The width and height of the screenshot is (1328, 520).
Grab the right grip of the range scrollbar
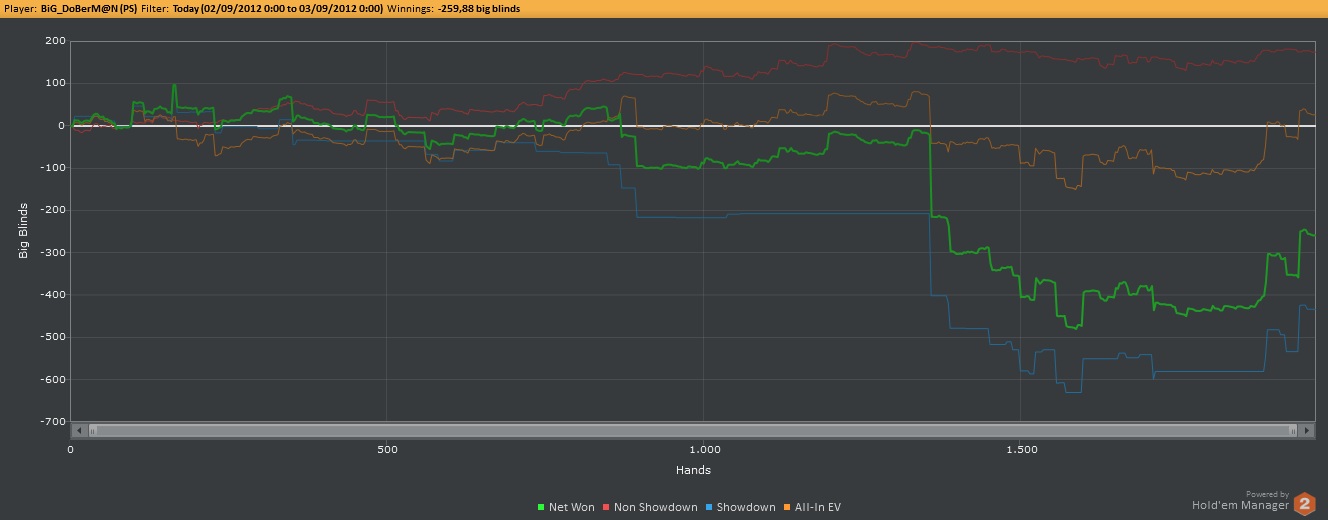(1293, 430)
